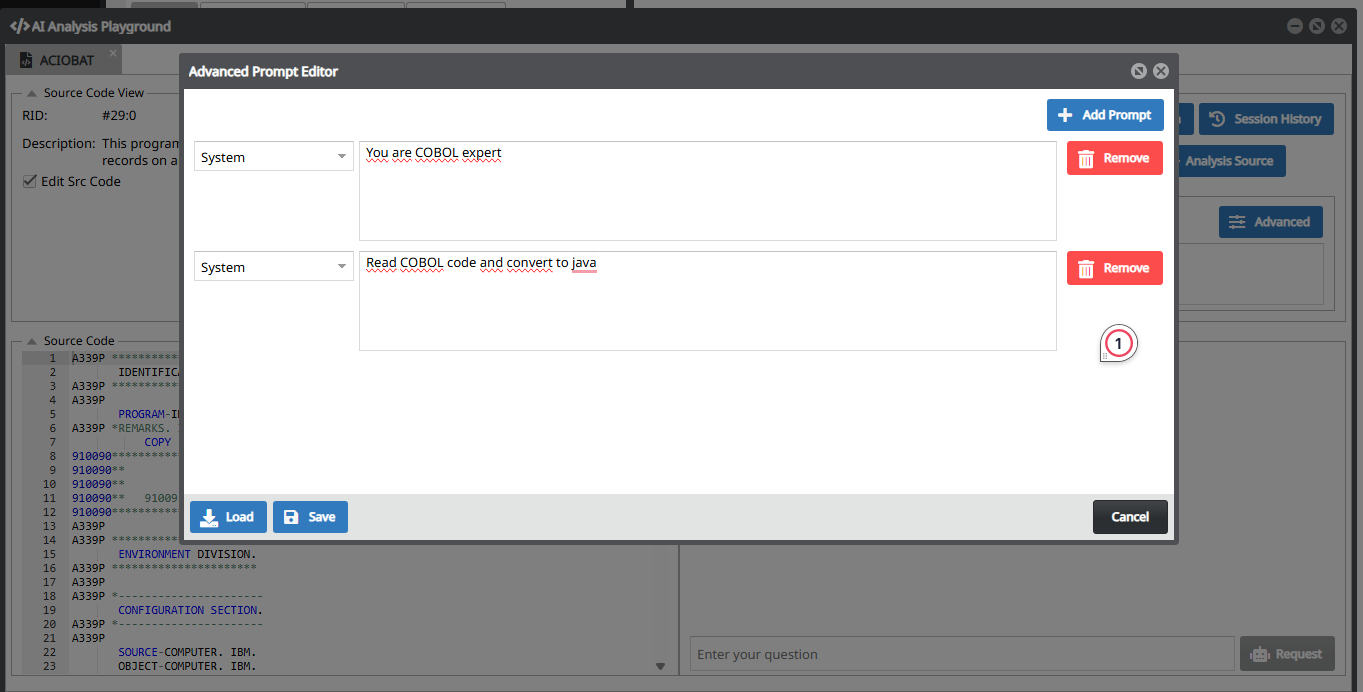The width and height of the screenshot is (1363, 692).
Task: Open the second prompt's System role dropdown
Action: pos(273,267)
